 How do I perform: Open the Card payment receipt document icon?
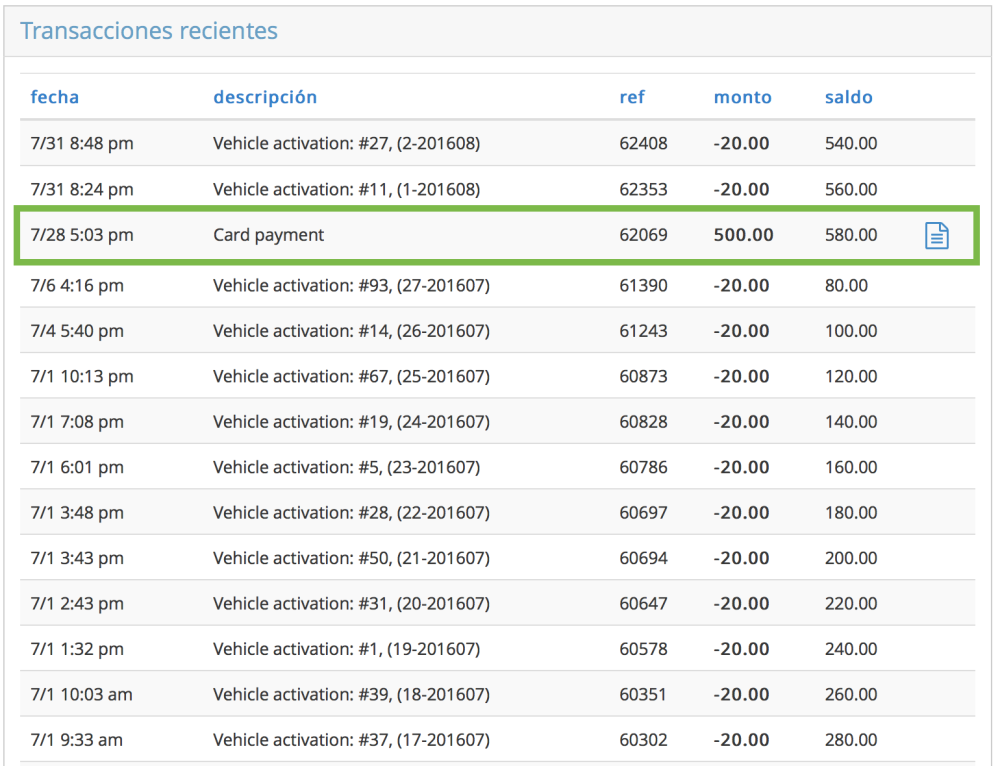coord(936,236)
